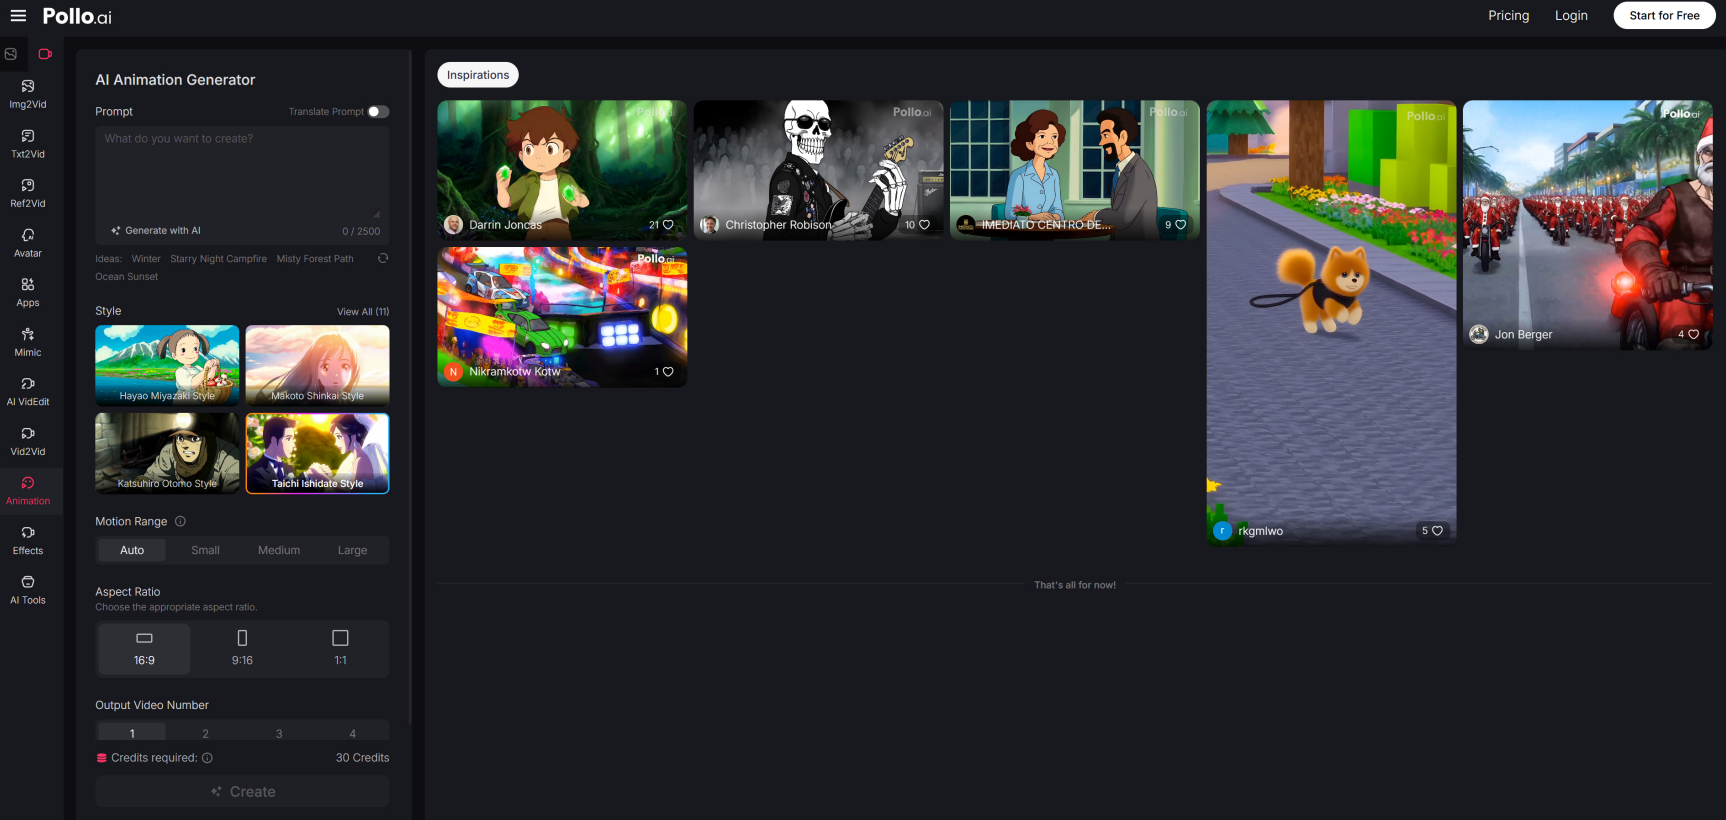Refresh the prompt ideas suggestions
Screen dimensions: 1726x820
pos(382,258)
